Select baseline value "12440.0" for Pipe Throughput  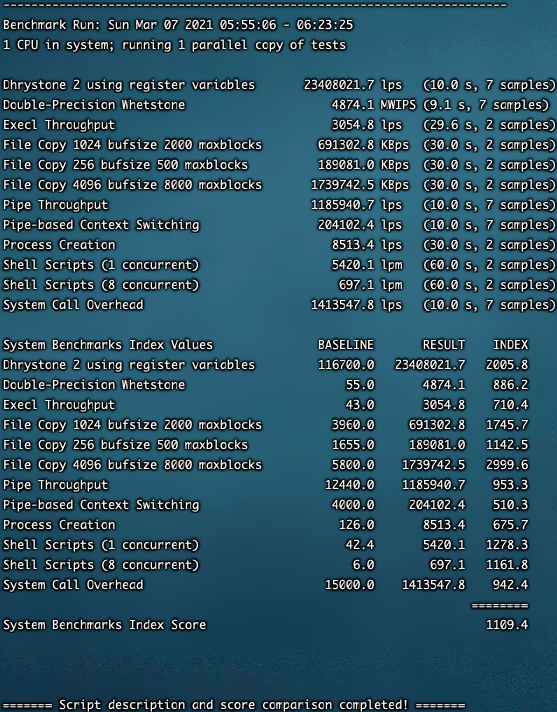[x=349, y=485]
